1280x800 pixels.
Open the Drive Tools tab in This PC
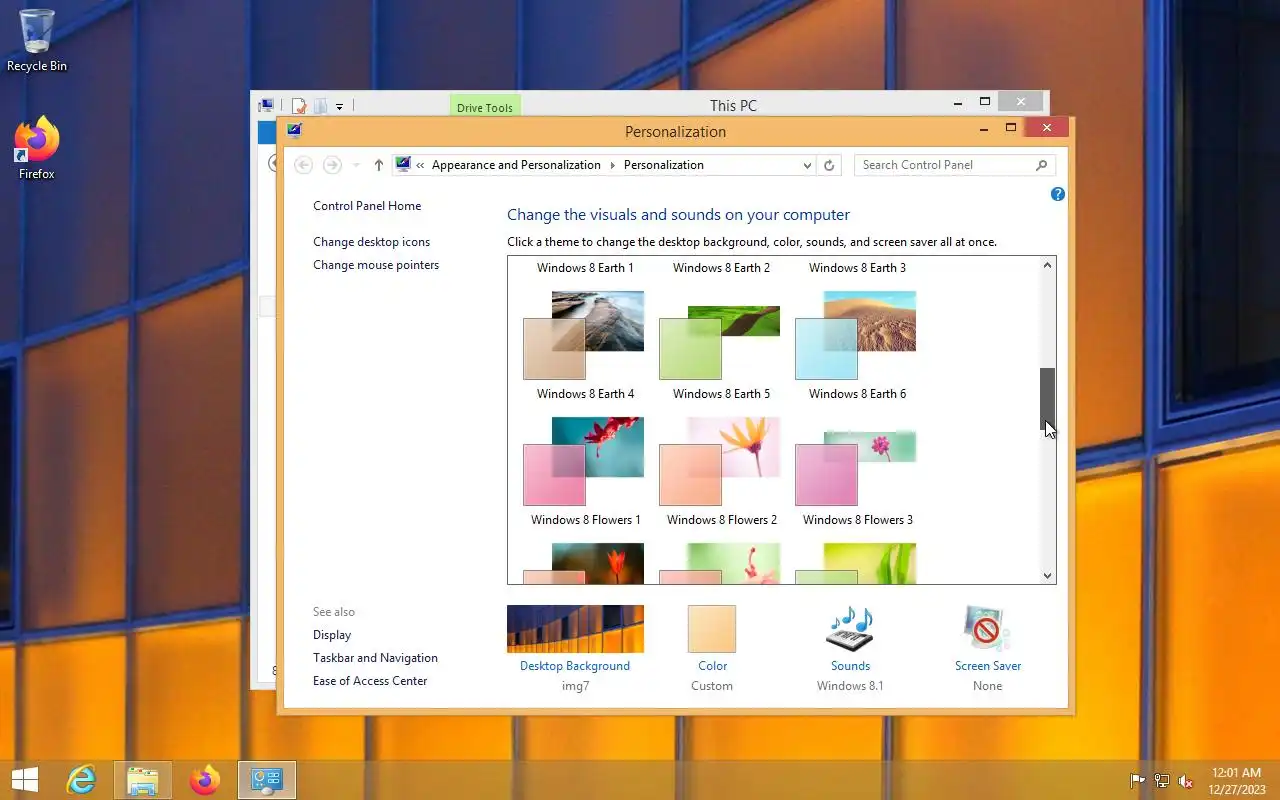(x=485, y=105)
